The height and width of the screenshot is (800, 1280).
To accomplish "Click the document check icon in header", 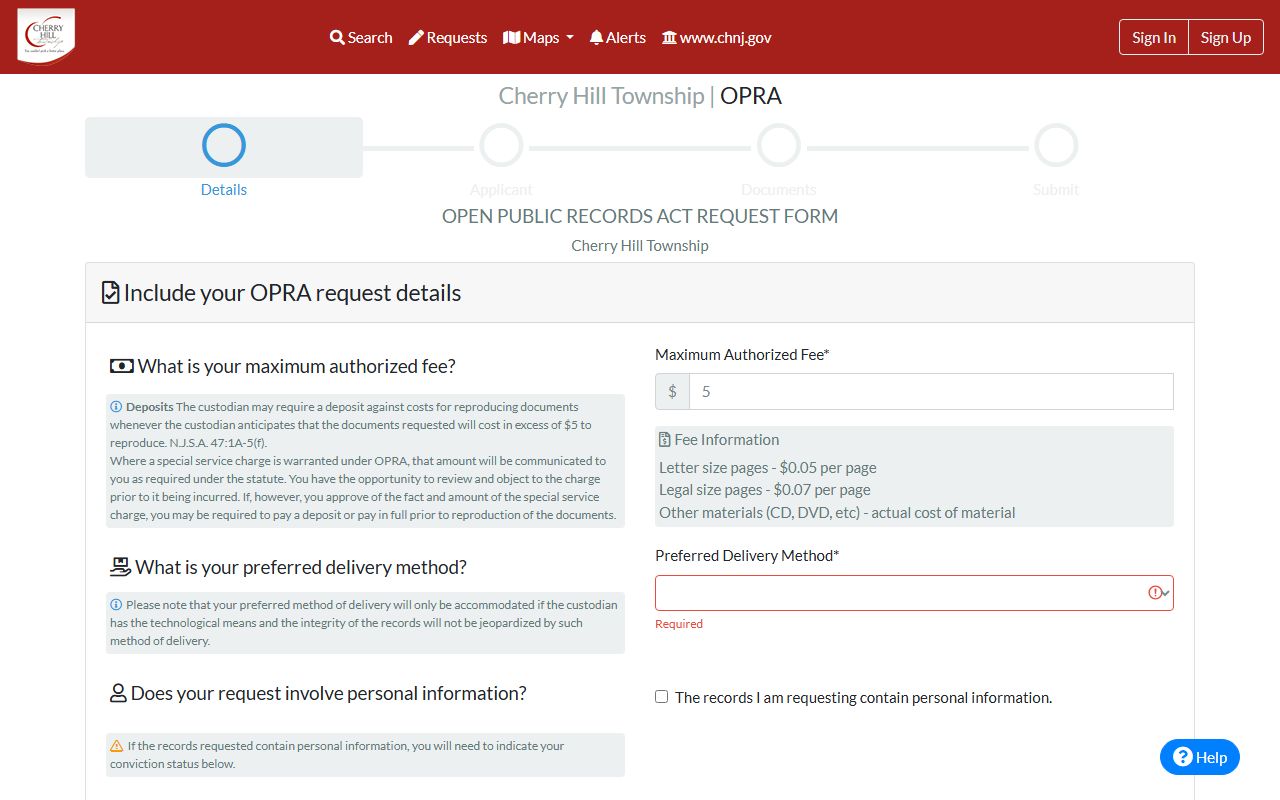I will (111, 293).
